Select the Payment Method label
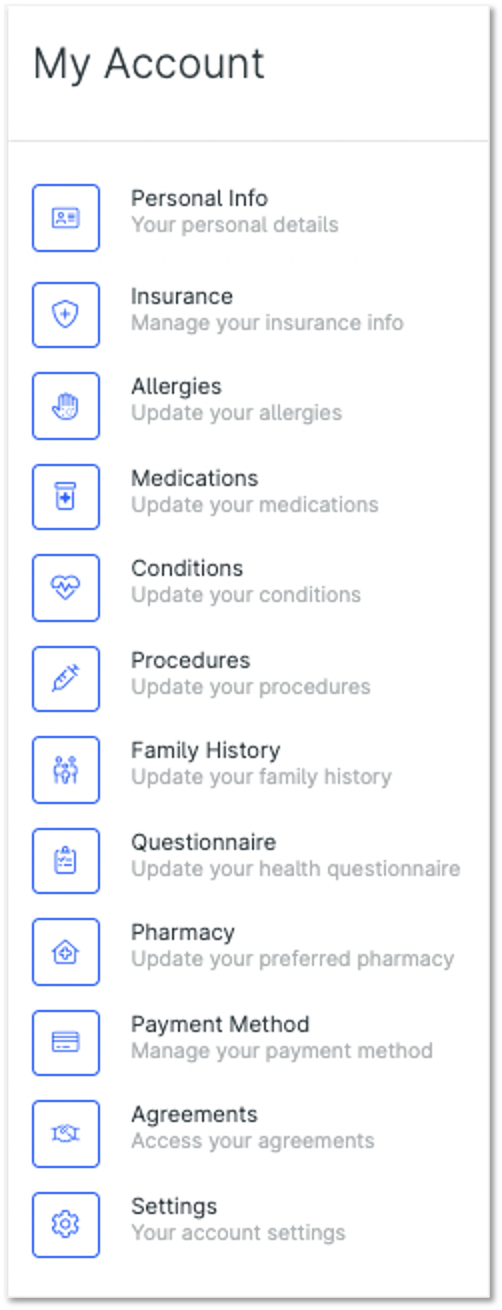Viewport: 502px width, 1310px height. pos(220,1024)
